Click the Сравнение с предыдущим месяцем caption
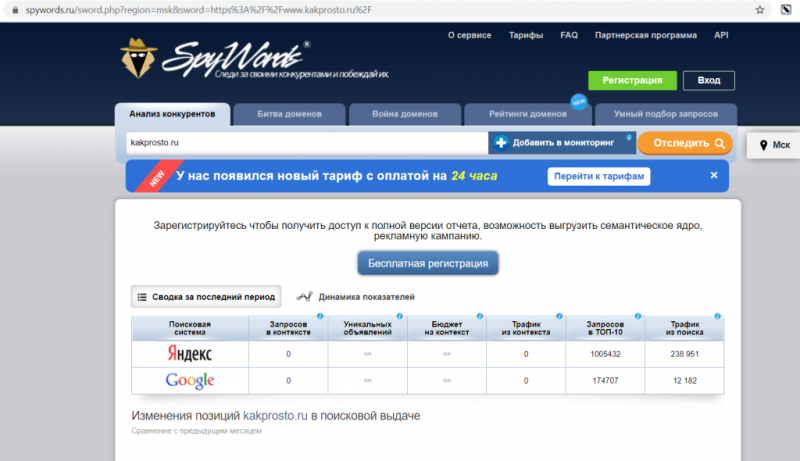 (196, 431)
